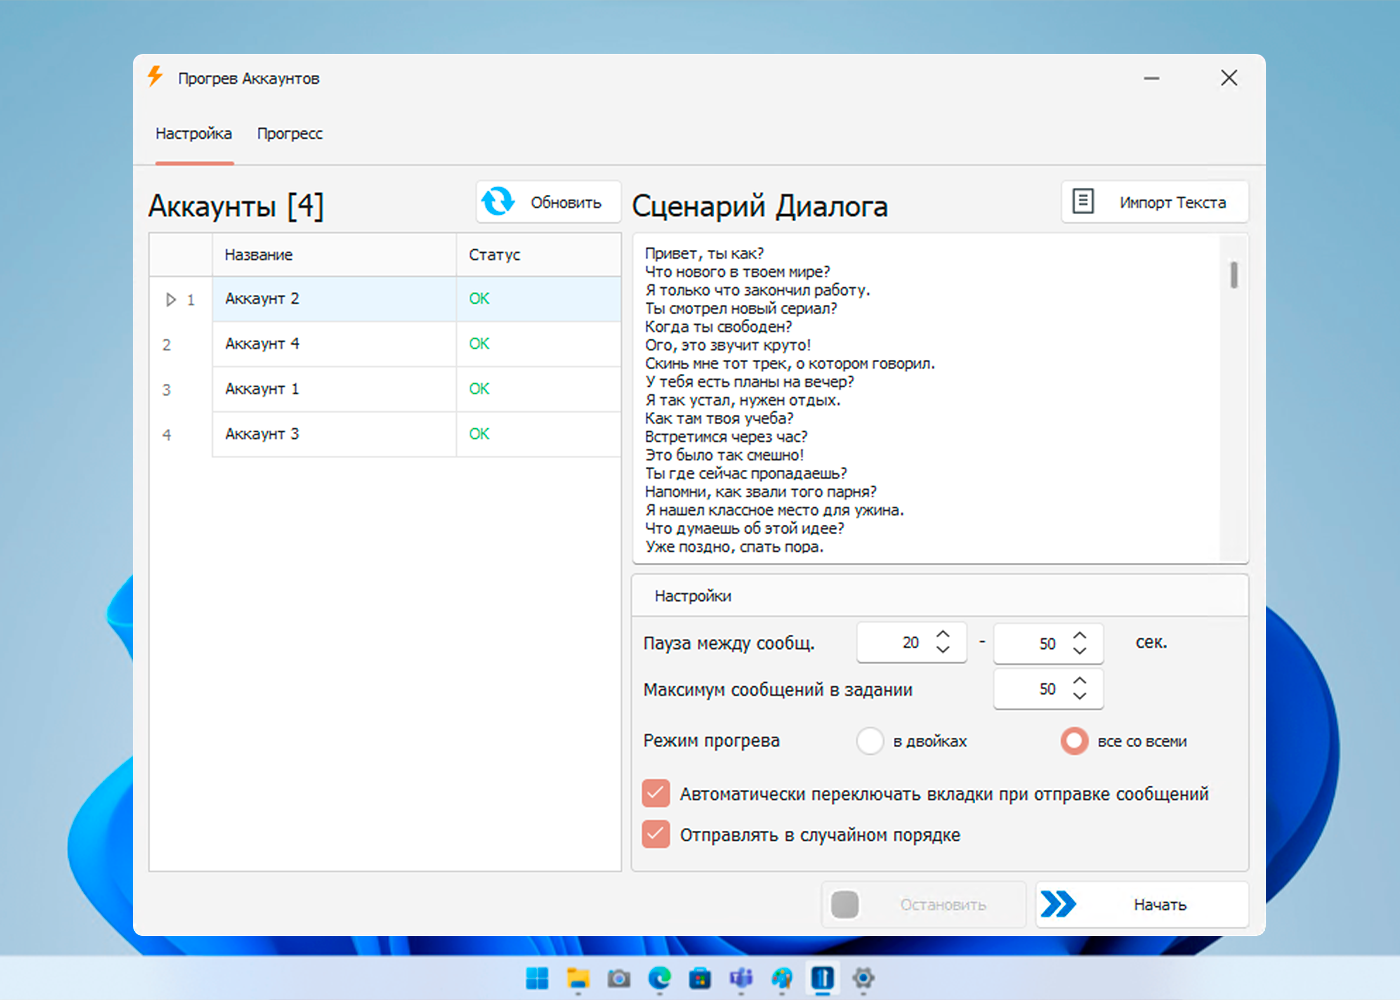This screenshot has width=1400, height=1000.
Task: Click the lightning bolt app icon
Action: pos(155,77)
